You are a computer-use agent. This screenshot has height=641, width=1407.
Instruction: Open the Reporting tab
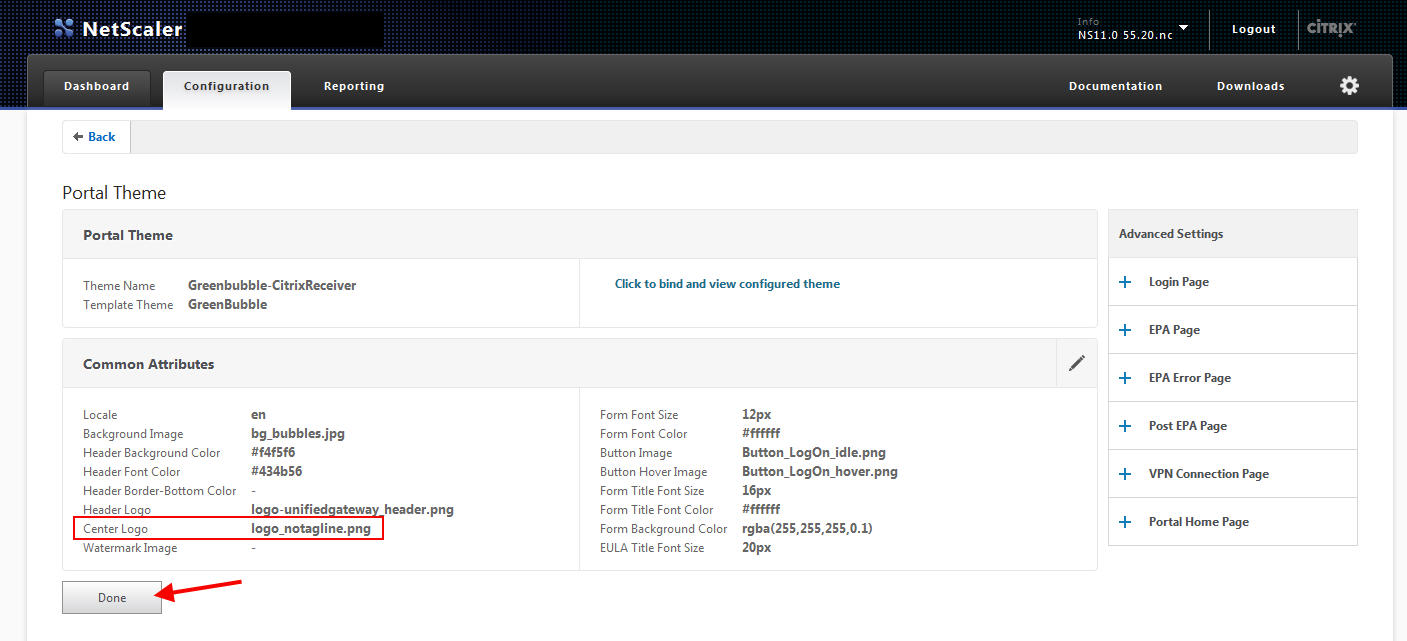[x=354, y=87]
